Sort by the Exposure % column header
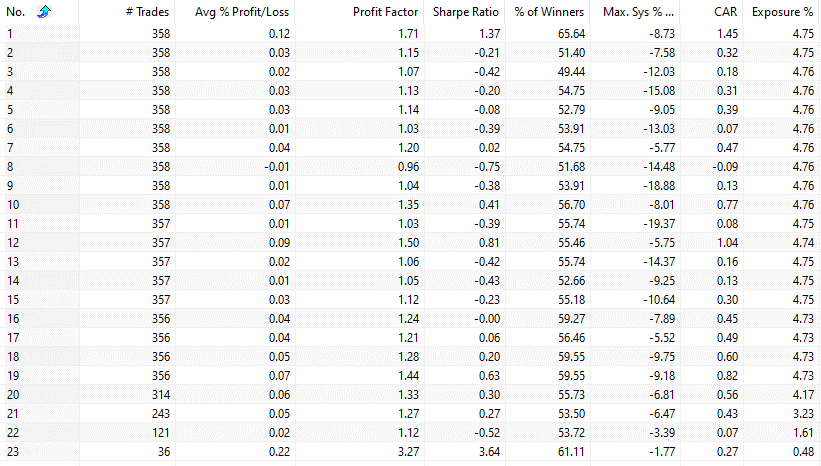This screenshot has width=821, height=466. coord(783,12)
